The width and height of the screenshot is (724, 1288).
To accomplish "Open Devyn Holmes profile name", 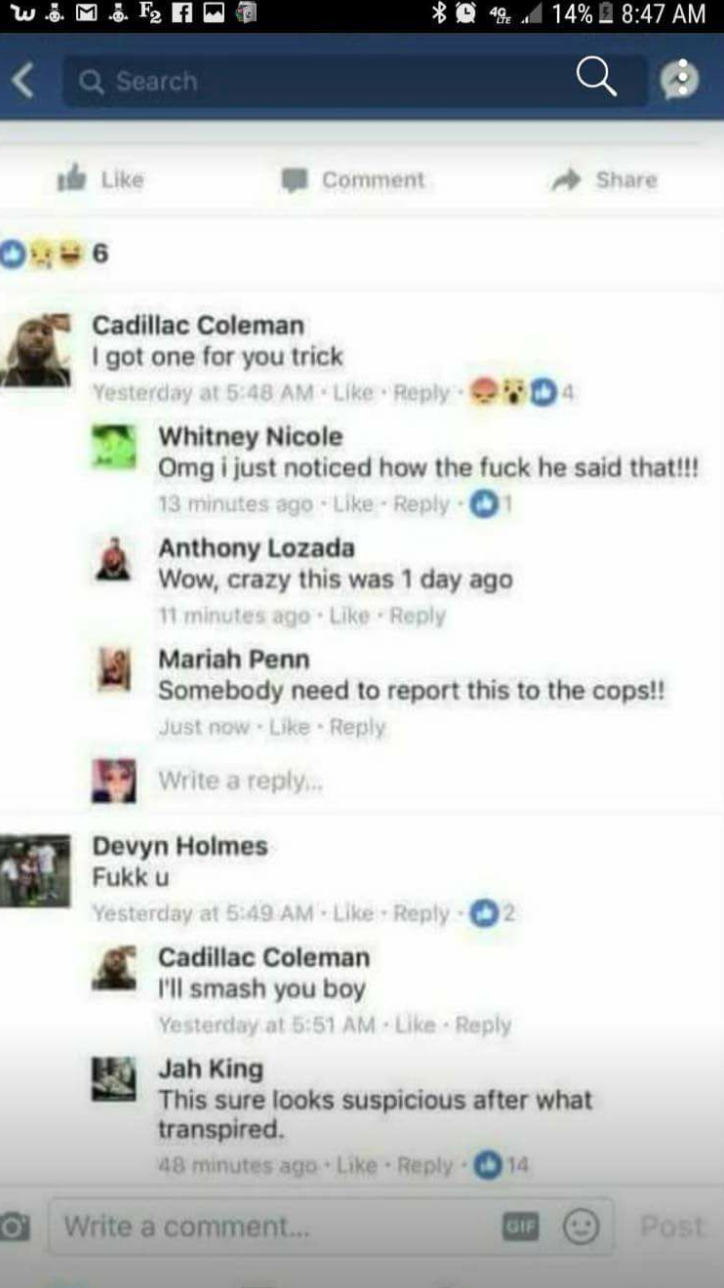I will pos(180,846).
